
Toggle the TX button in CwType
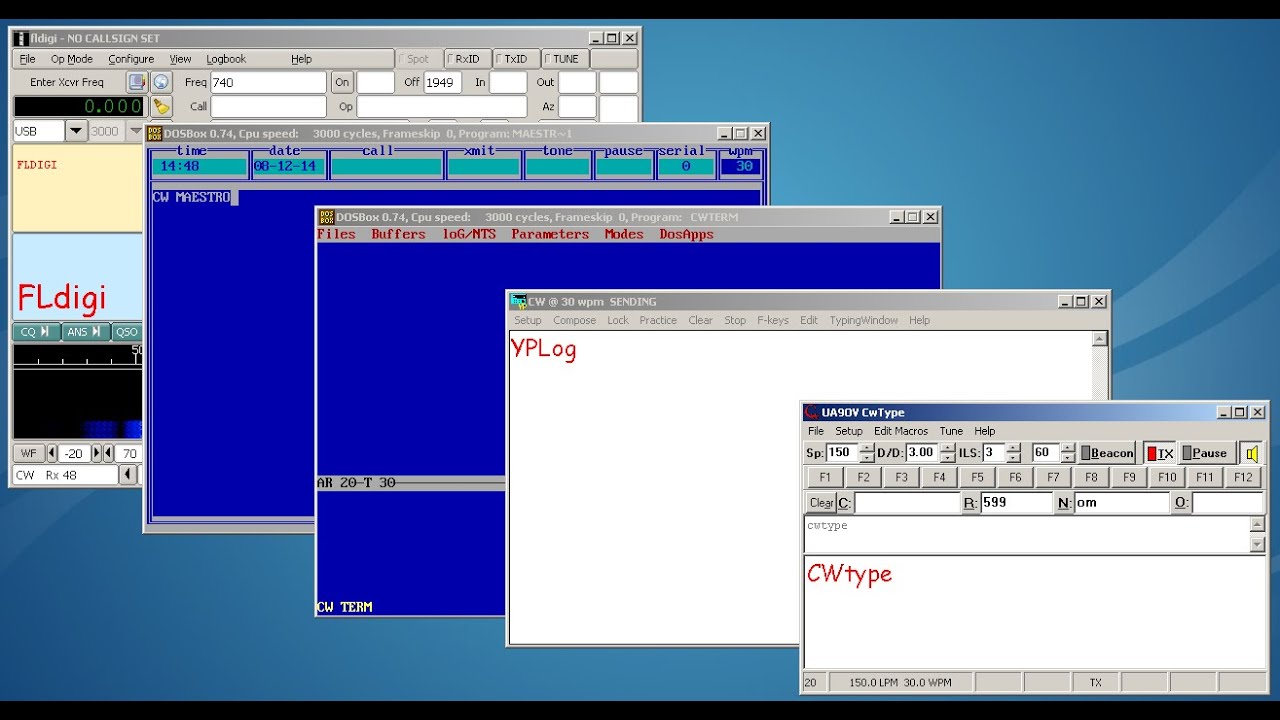point(1159,453)
